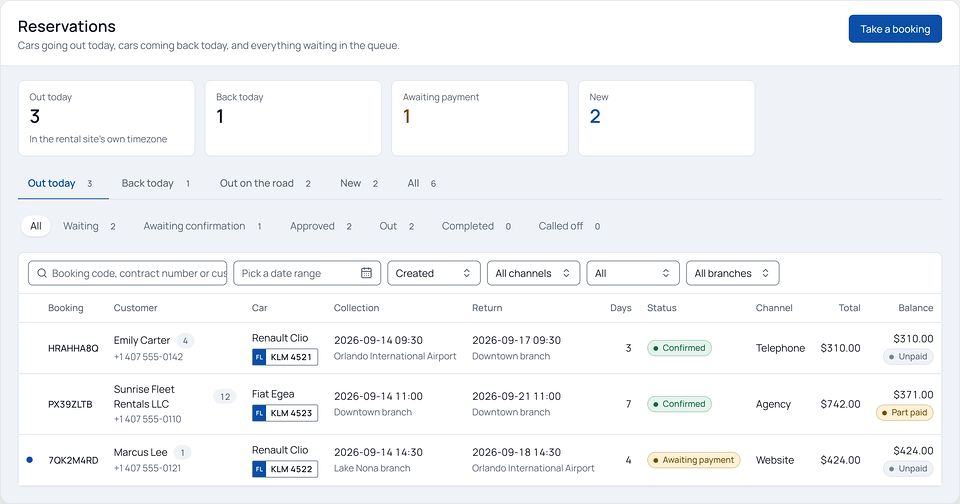Screen dimensions: 960x504
Task: Open booking 7QK2M4RD
Action: [x=73, y=461]
